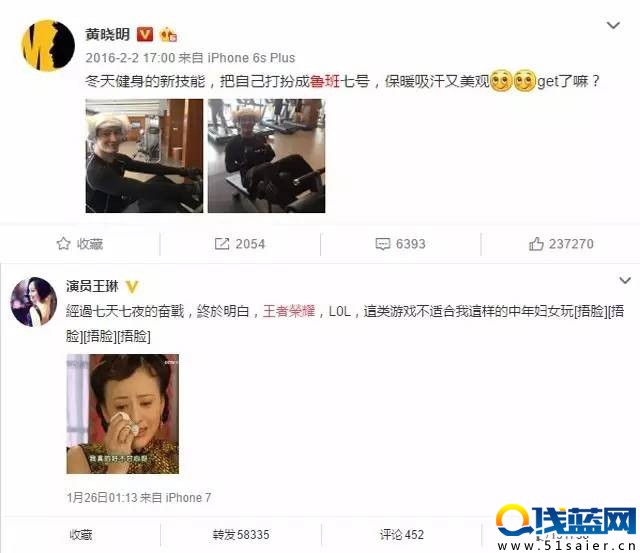The height and width of the screenshot is (553, 640).
Task: Open the 王者荣耀 red topic link
Action: point(289,311)
